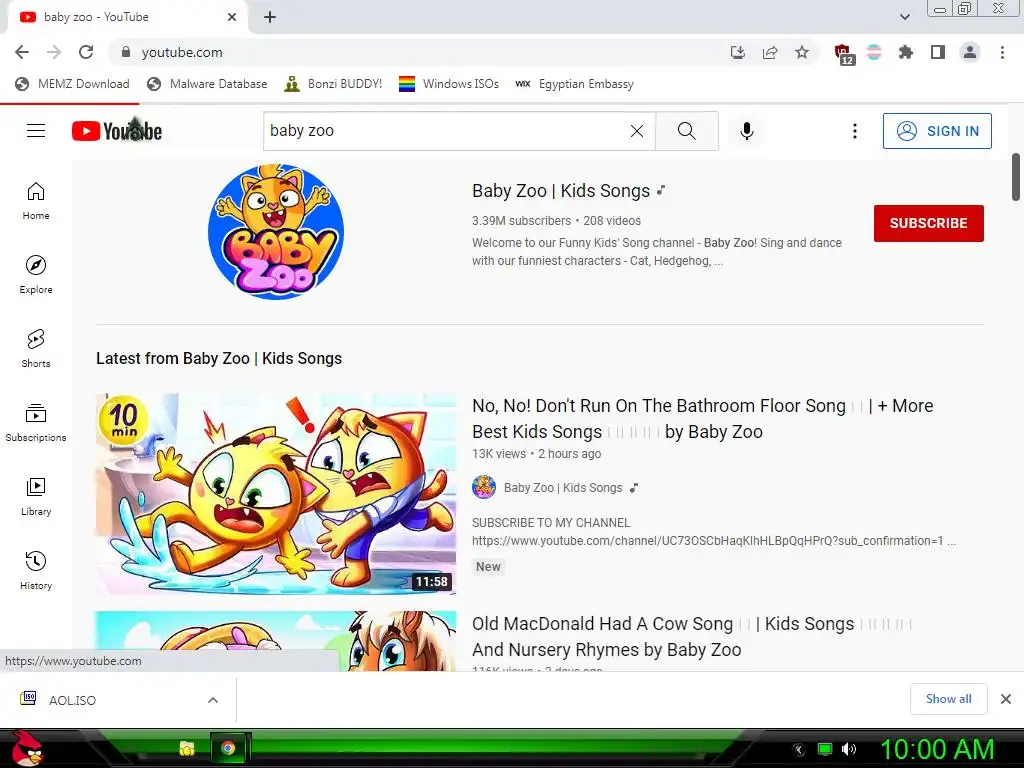Go to Home in the sidebar
The width and height of the screenshot is (1024, 768).
coord(36,201)
